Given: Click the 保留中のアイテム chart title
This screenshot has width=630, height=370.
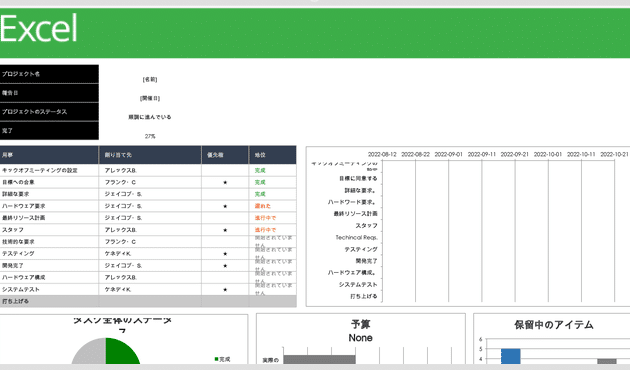Looking at the screenshot, I should click(554, 325).
